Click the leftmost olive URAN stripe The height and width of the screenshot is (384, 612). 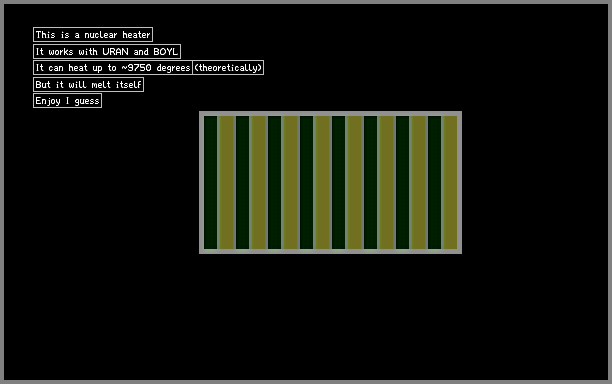tap(226, 182)
